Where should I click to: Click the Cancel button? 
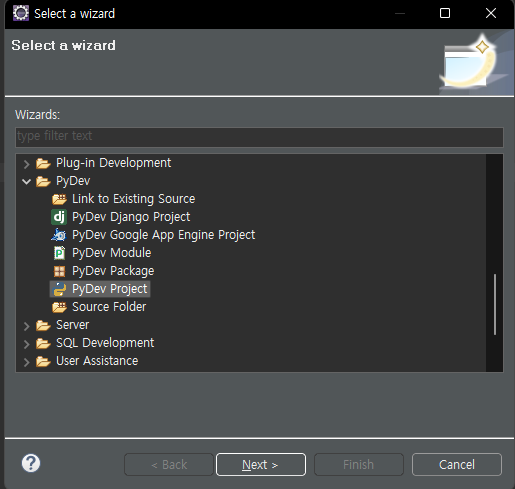click(457, 464)
